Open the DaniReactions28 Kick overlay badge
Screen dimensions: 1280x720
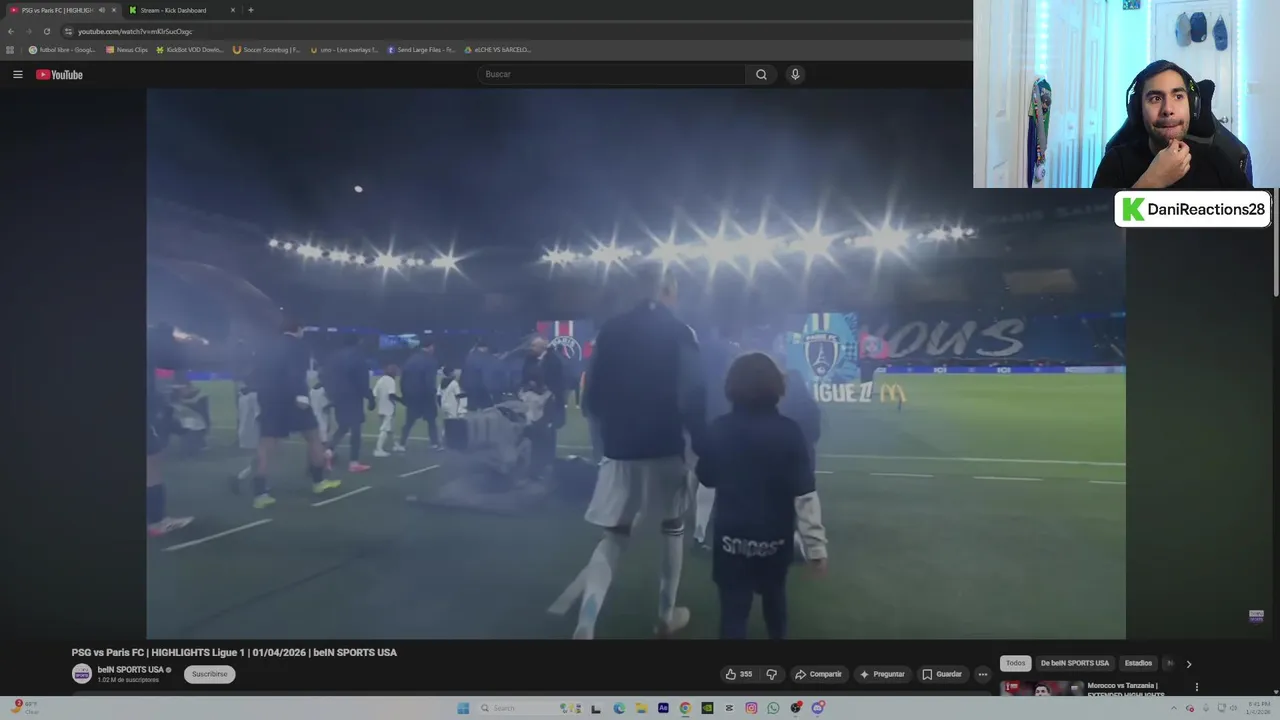1193,209
